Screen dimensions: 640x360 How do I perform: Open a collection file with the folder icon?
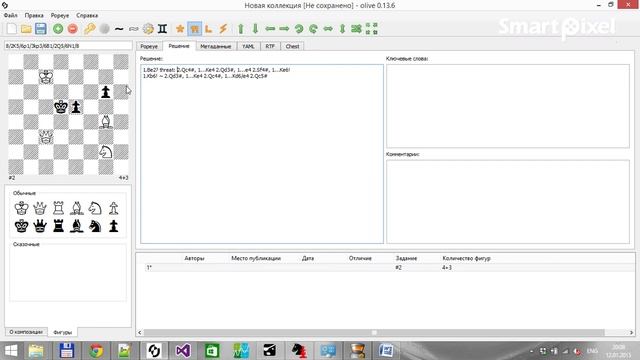26,29
